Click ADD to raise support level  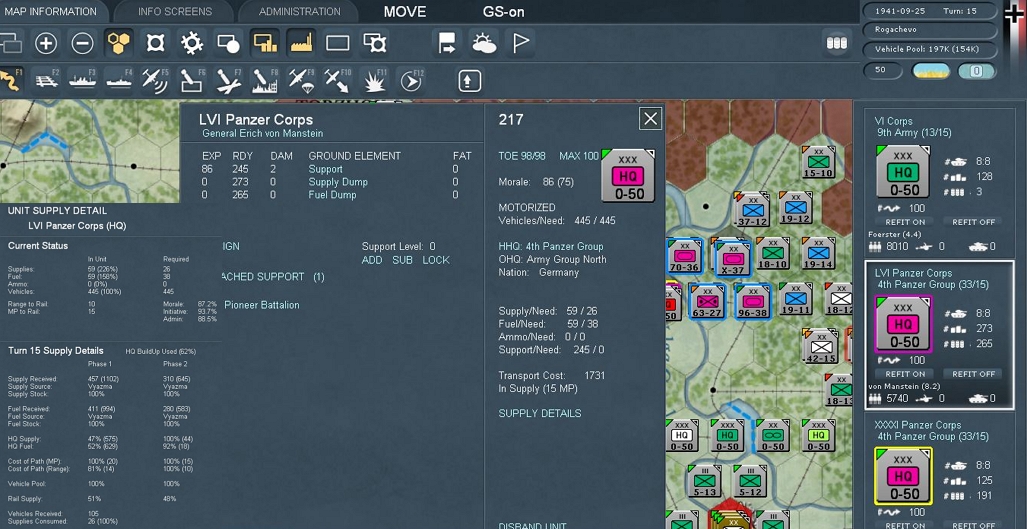[372, 260]
